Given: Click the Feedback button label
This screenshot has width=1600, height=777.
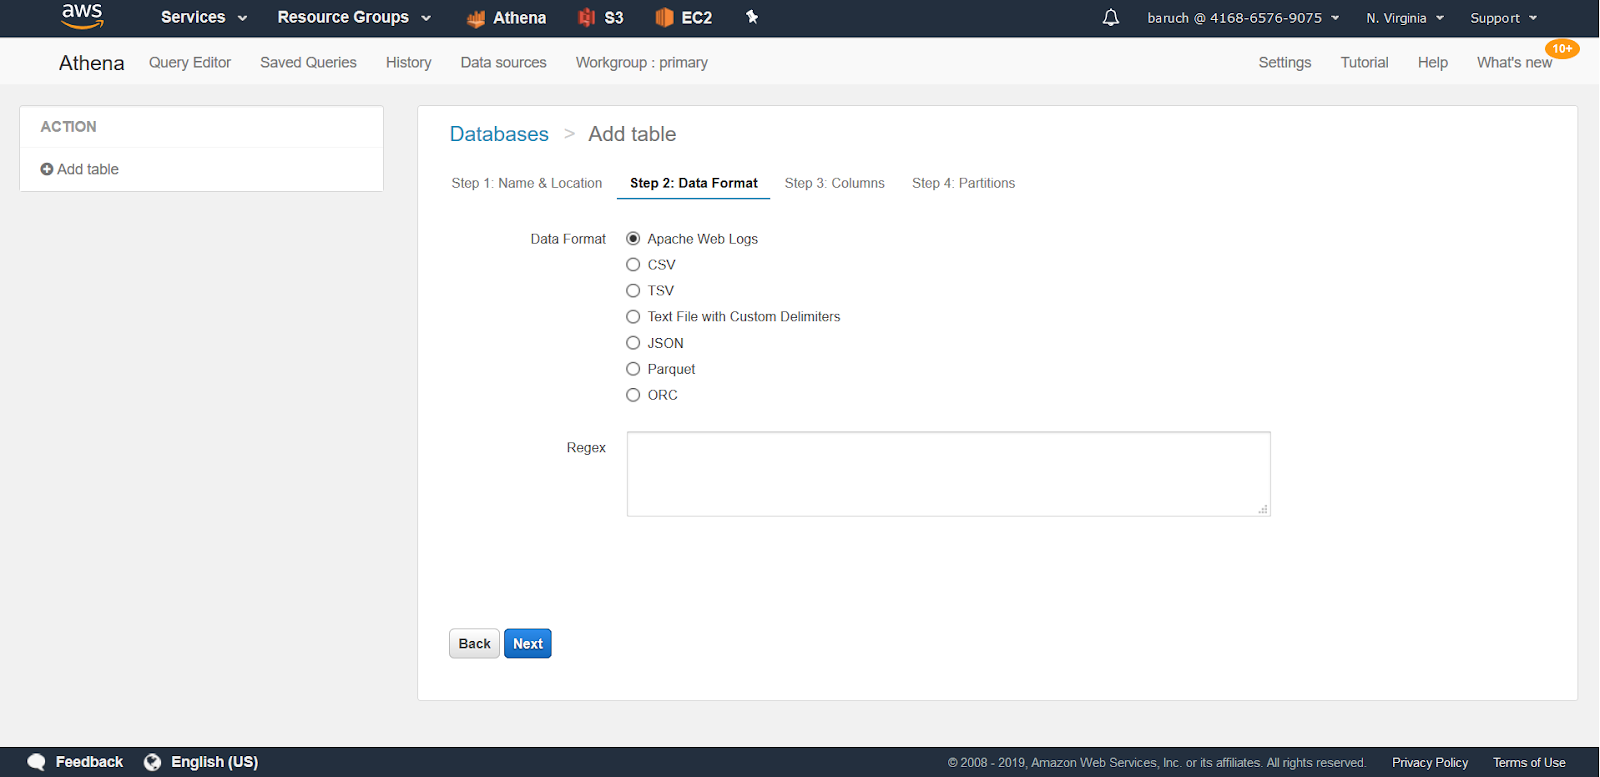Looking at the screenshot, I should (89, 762).
